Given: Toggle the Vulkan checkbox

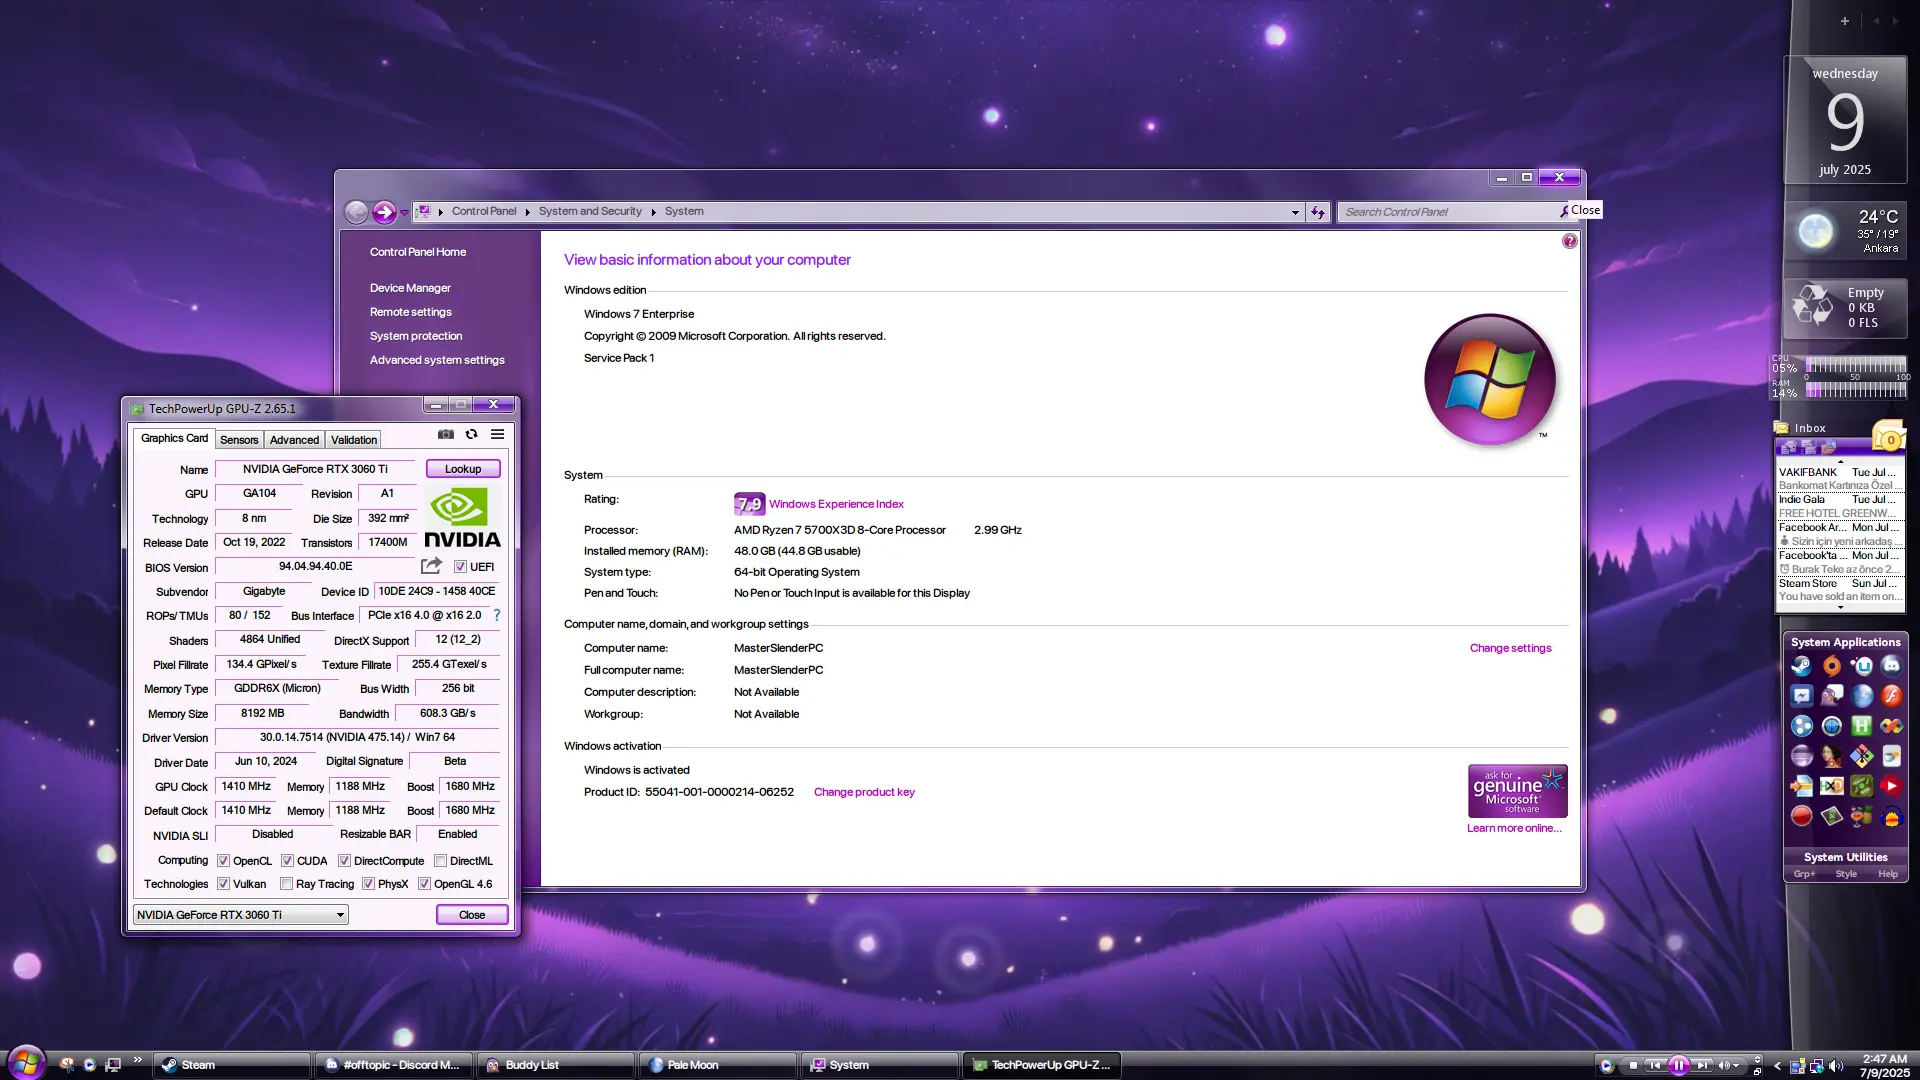Looking at the screenshot, I should 224,884.
